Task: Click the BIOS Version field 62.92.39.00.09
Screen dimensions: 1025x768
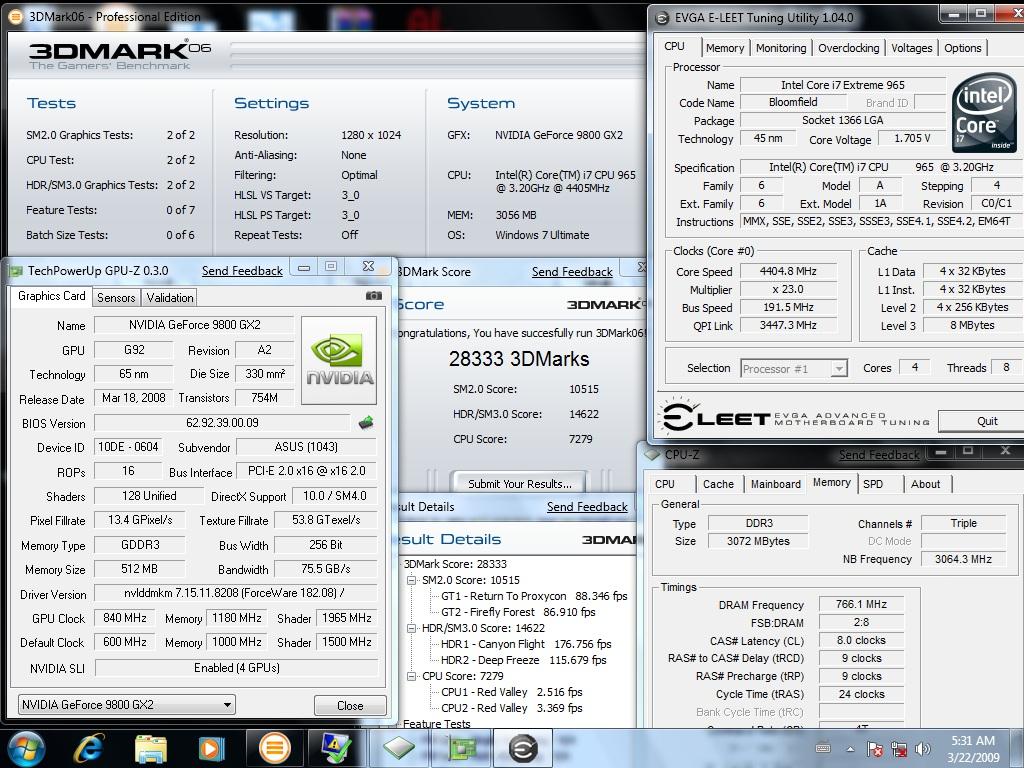Action: click(x=222, y=423)
